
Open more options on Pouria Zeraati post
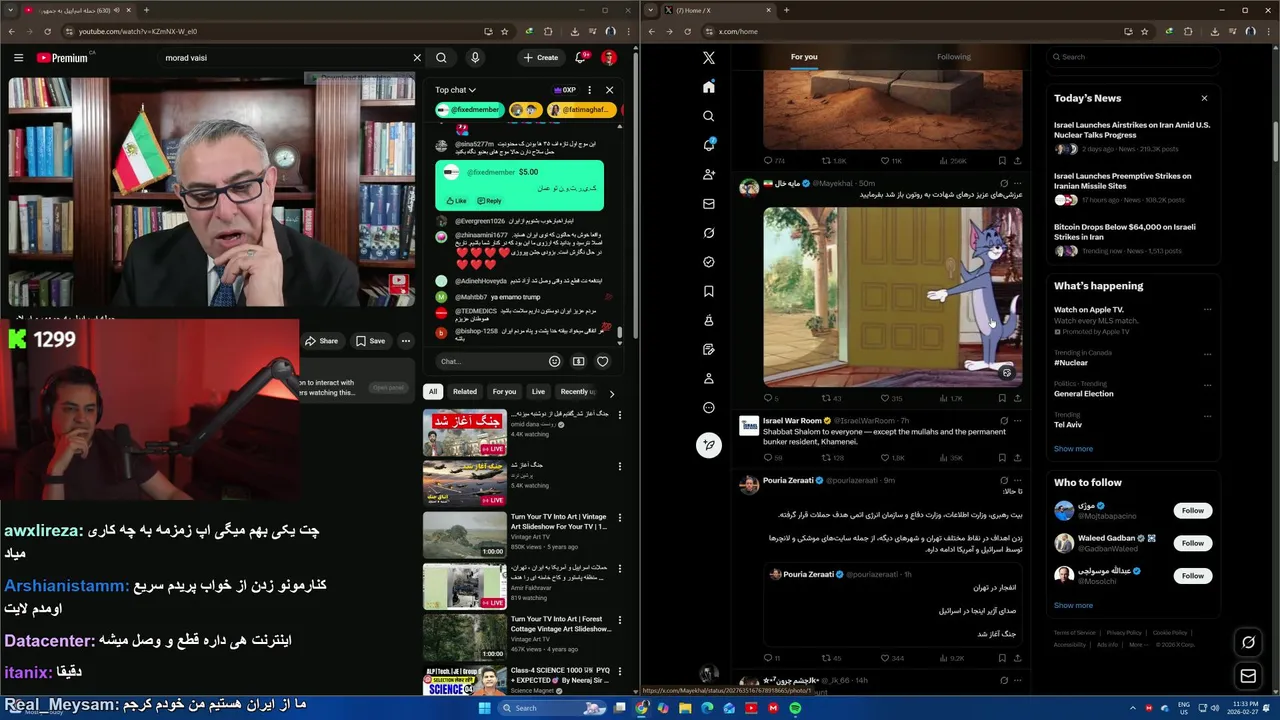[1017, 480]
